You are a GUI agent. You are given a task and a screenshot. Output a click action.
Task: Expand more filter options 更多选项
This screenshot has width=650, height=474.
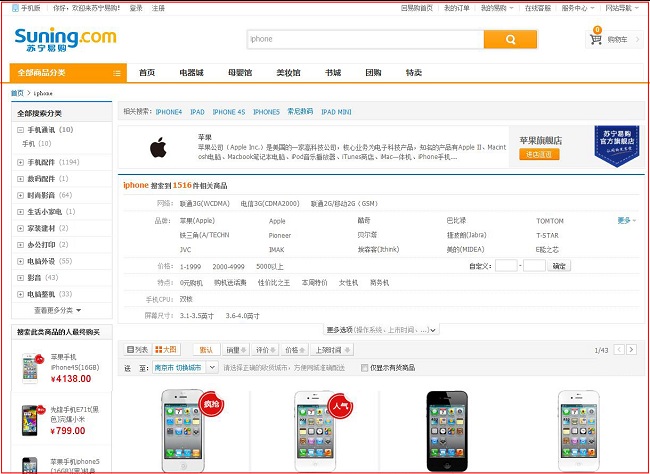pos(381,330)
